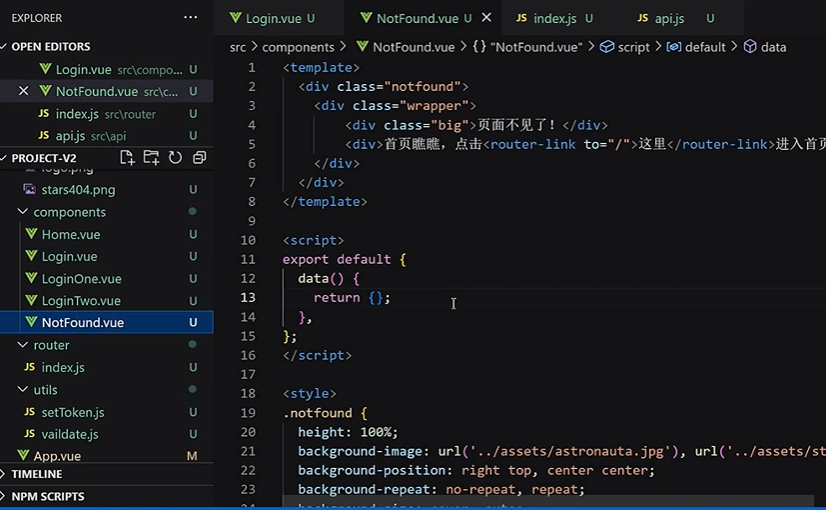Click the opening <script> tag line

[313, 240]
